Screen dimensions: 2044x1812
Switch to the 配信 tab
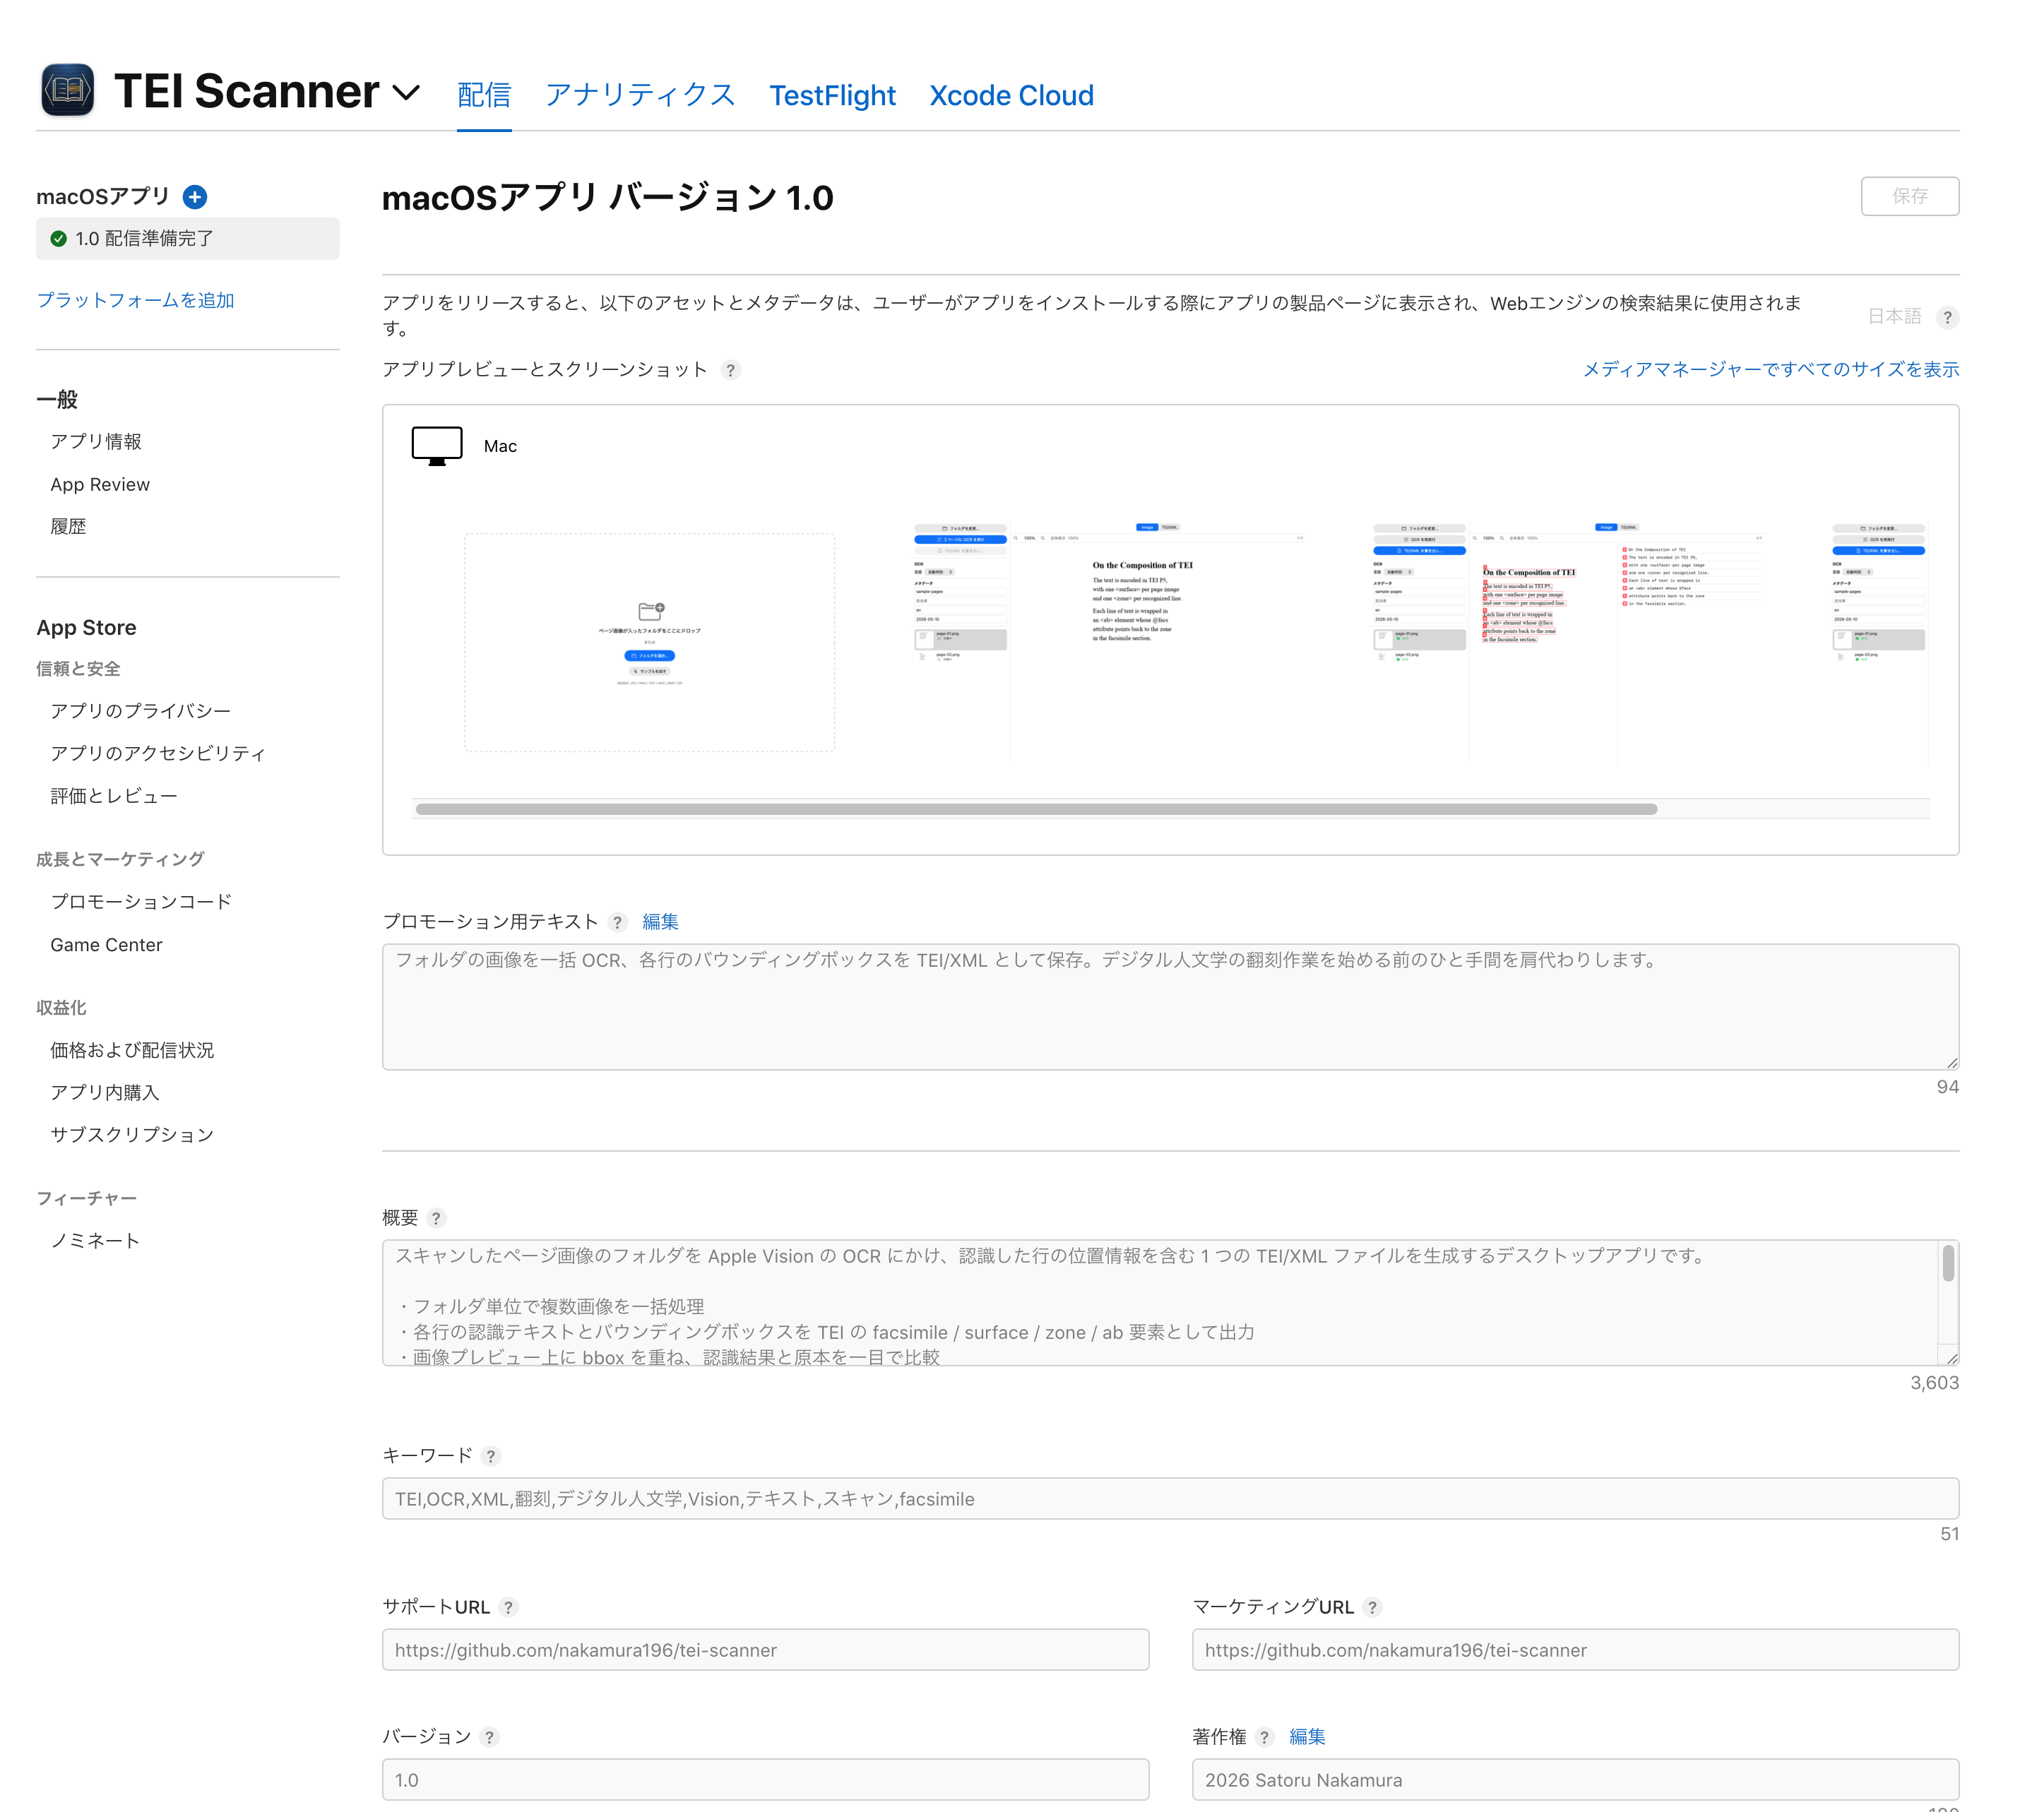484,95
